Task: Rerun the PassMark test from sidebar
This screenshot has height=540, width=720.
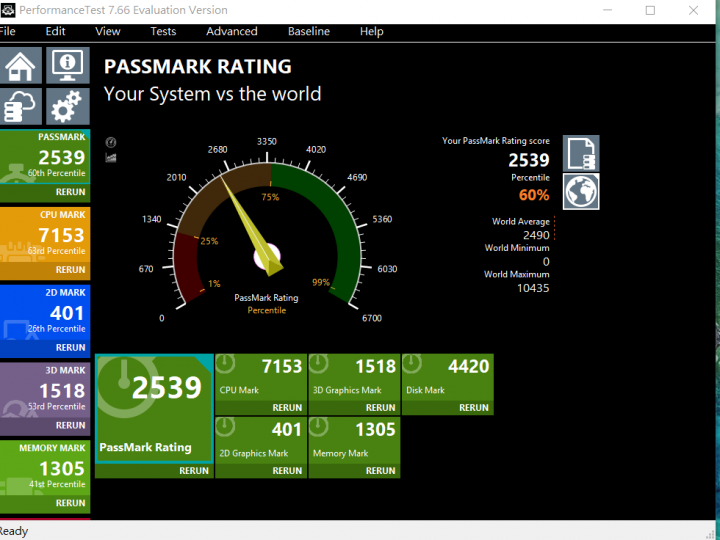Action: pos(70,192)
